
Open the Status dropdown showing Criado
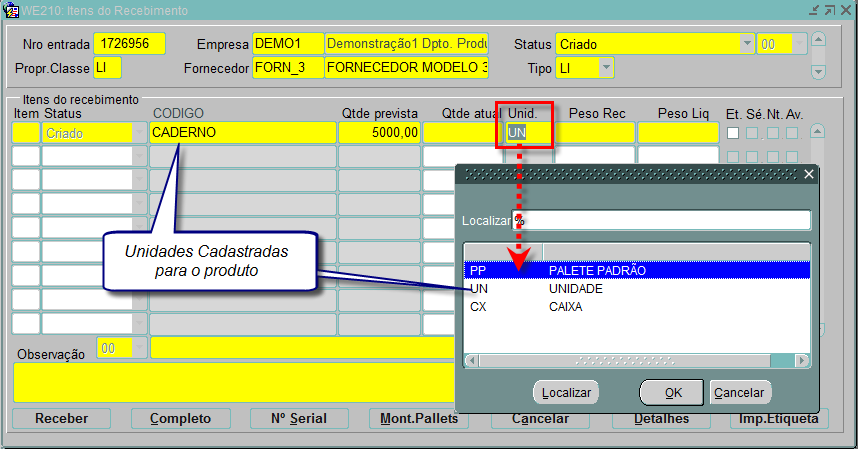point(747,43)
